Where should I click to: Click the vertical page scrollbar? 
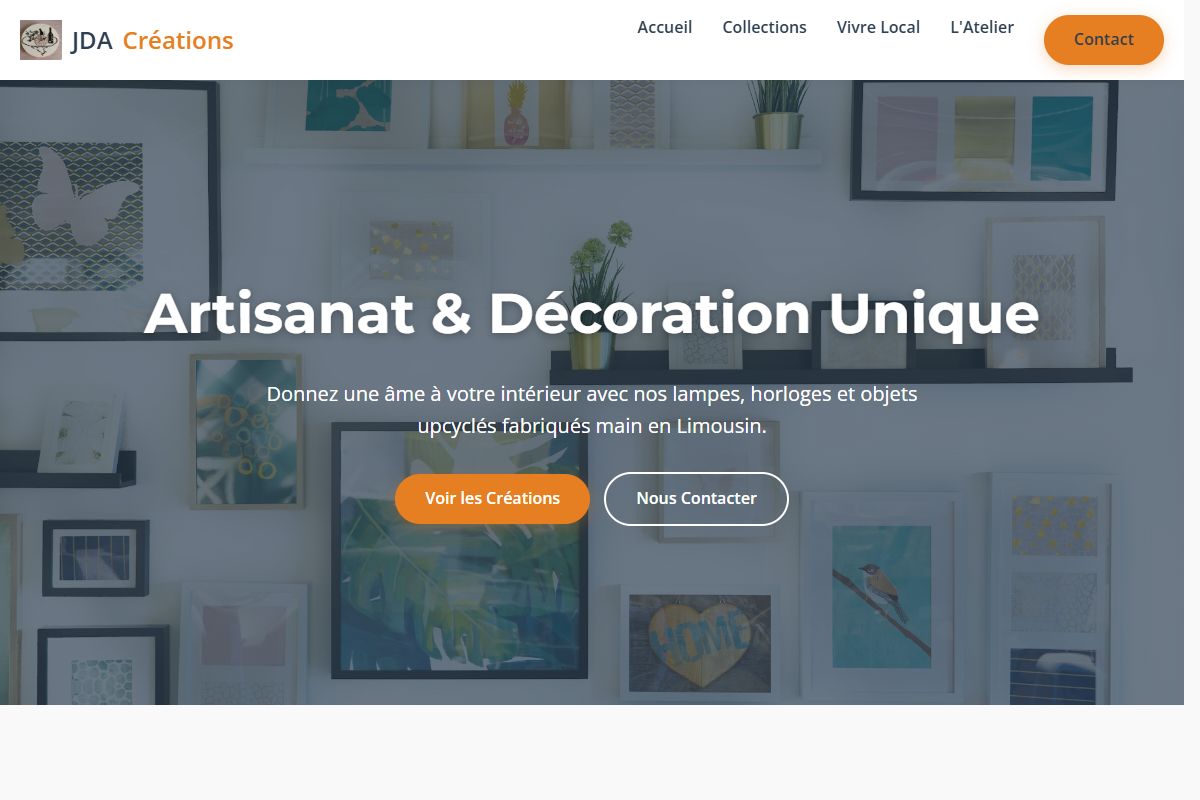[x=1192, y=400]
